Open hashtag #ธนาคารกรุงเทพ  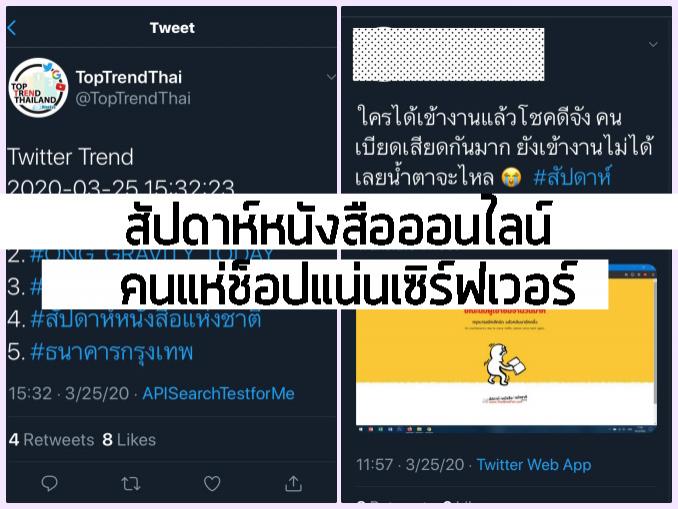(x=112, y=352)
